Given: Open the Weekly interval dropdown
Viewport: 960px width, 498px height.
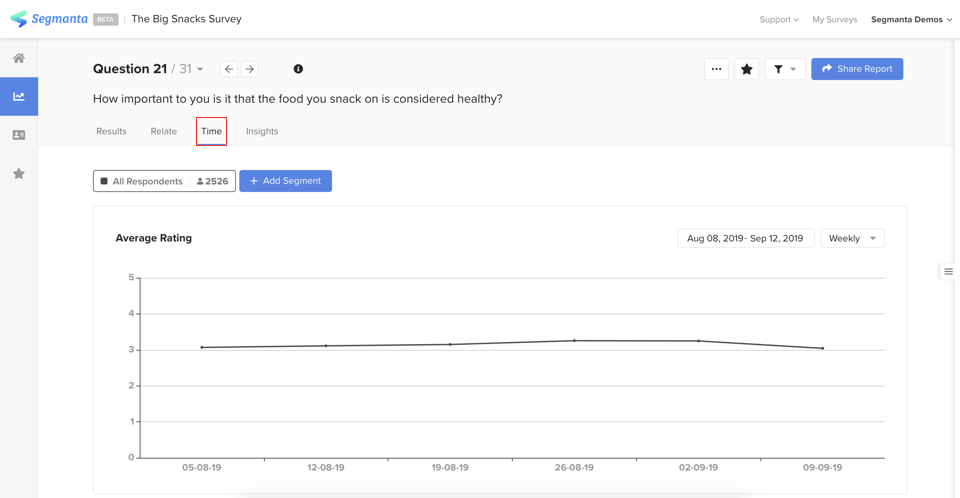Looking at the screenshot, I should pos(852,238).
